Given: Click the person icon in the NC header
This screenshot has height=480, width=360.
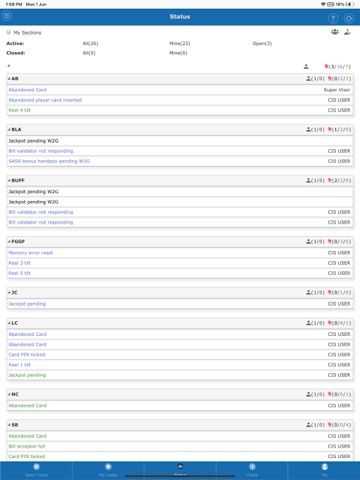Looking at the screenshot, I should point(308,394).
